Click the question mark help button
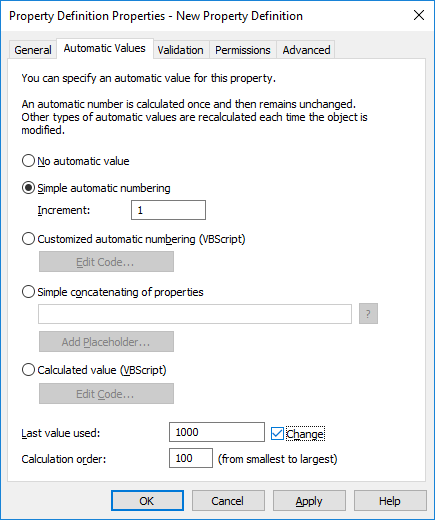The height and width of the screenshot is (520, 435). point(368,314)
